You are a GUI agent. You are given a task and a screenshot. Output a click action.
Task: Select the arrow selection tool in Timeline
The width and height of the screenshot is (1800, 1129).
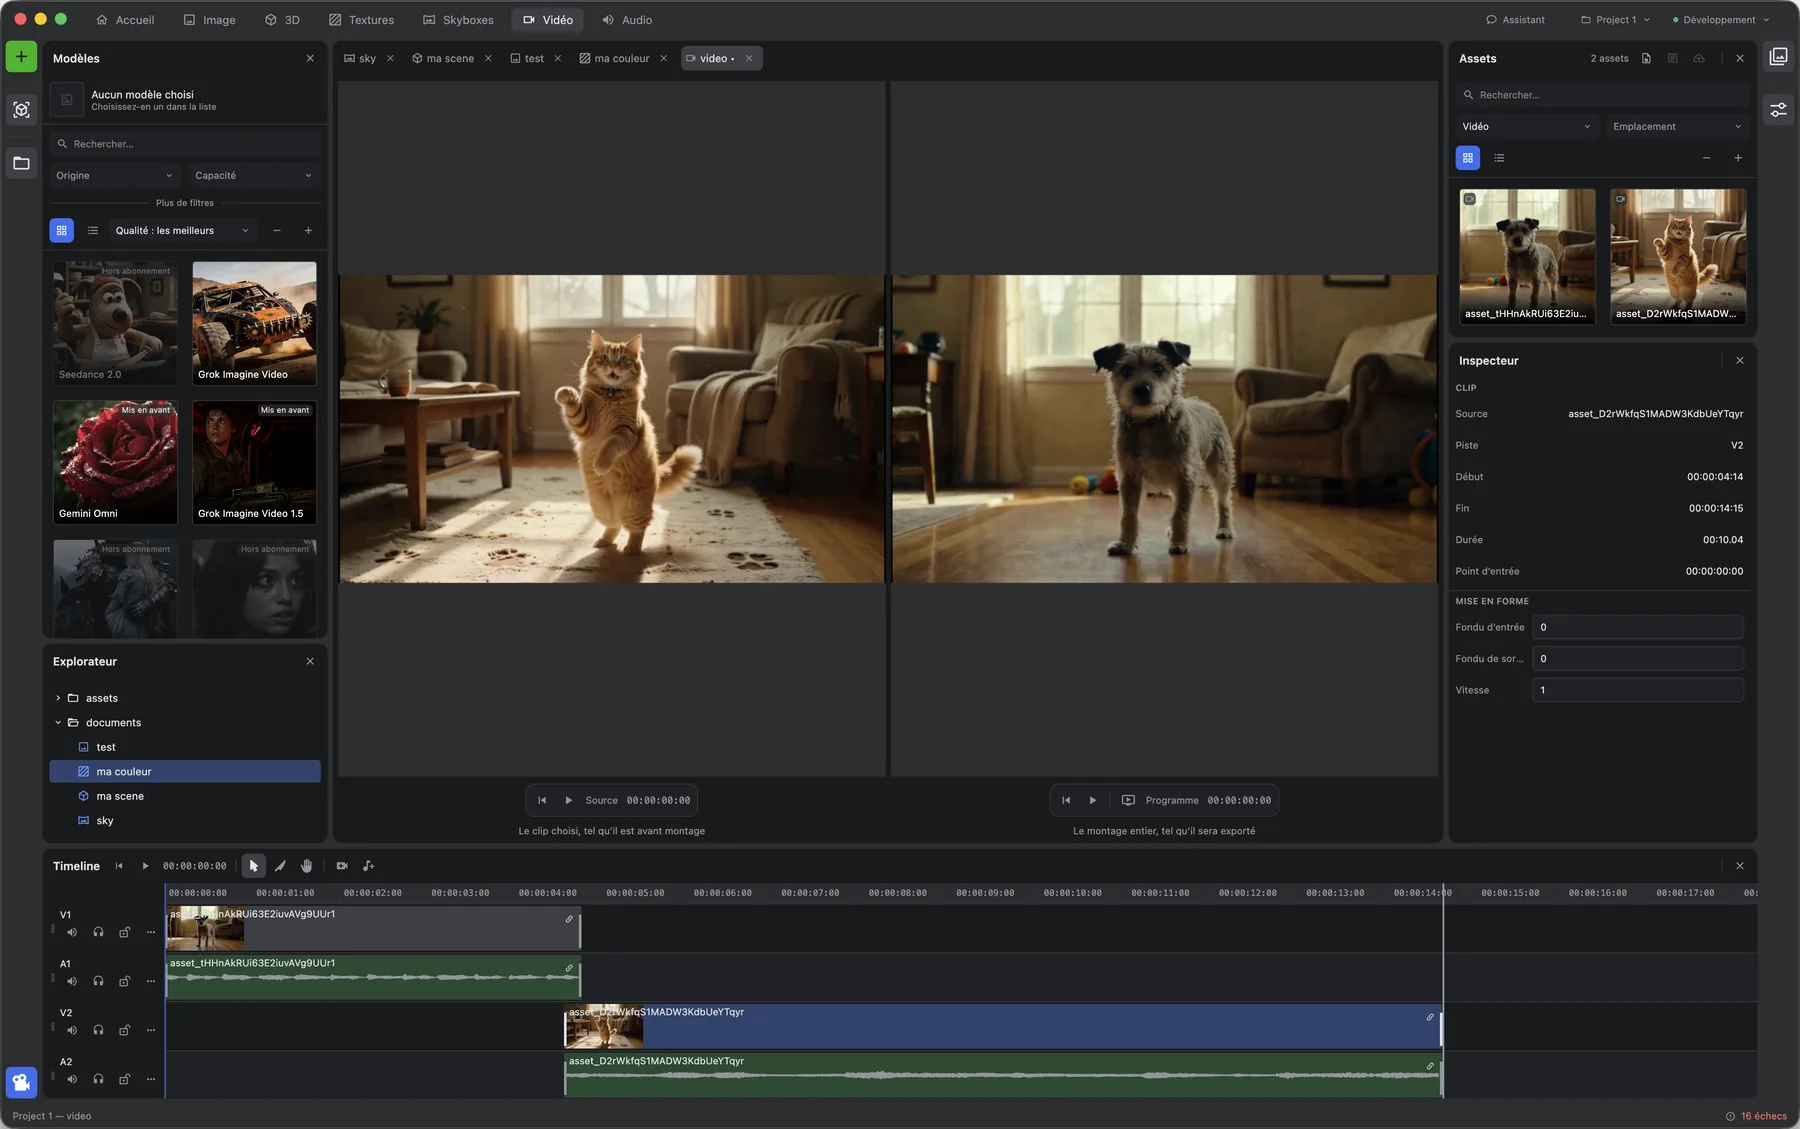pyautogui.click(x=253, y=866)
